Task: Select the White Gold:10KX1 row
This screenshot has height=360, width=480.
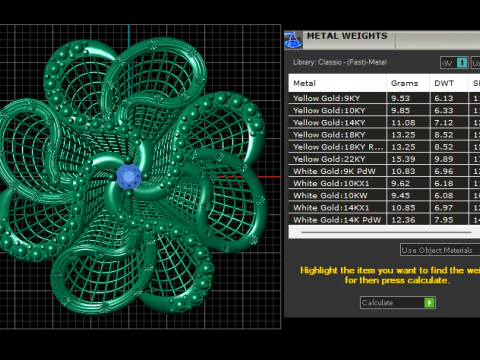Action: pos(384,183)
